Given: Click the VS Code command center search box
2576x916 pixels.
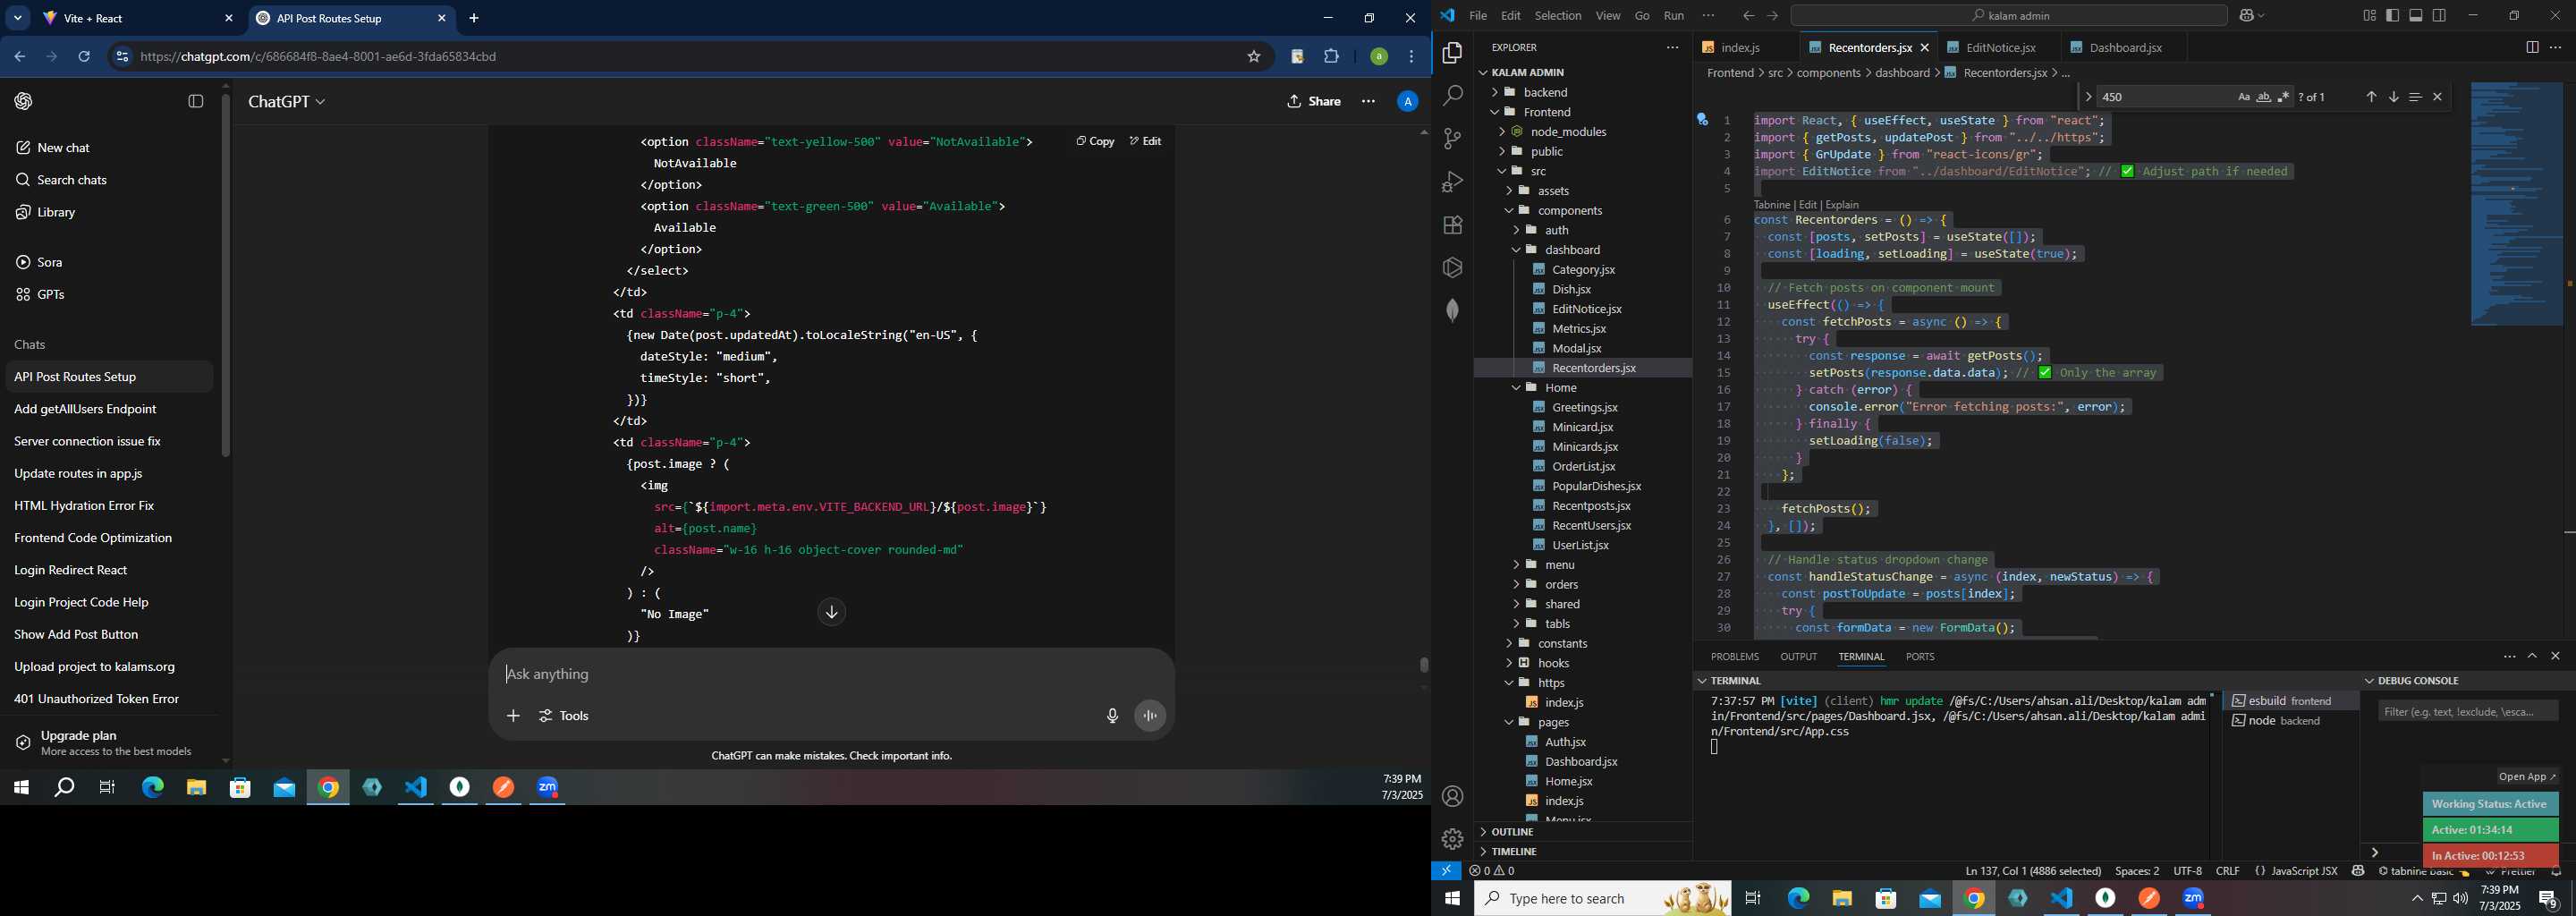Looking at the screenshot, I should pyautogui.click(x=2008, y=16).
